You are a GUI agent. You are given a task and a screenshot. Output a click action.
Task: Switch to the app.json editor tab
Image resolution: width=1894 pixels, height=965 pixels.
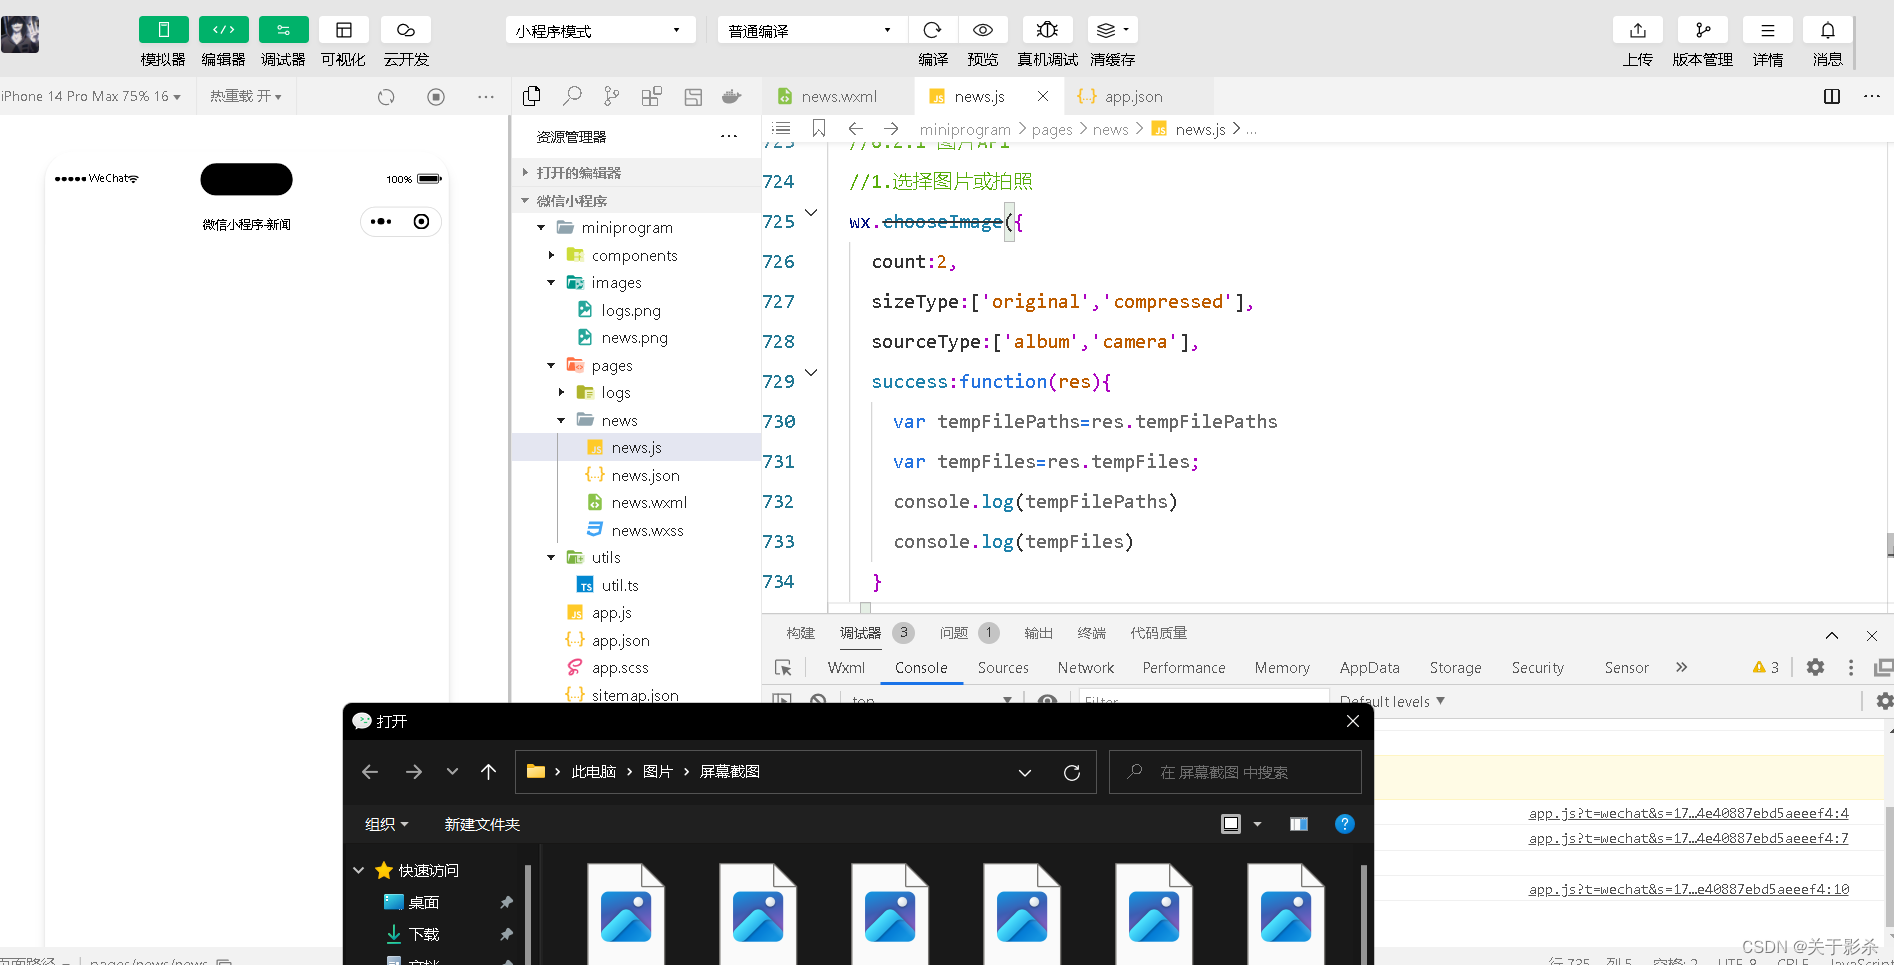click(1133, 96)
